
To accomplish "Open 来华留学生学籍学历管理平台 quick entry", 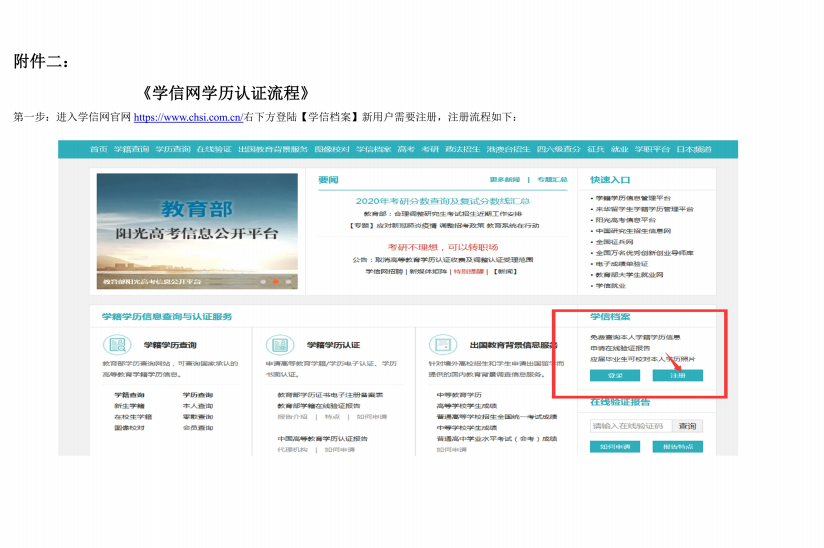I will (x=644, y=209).
